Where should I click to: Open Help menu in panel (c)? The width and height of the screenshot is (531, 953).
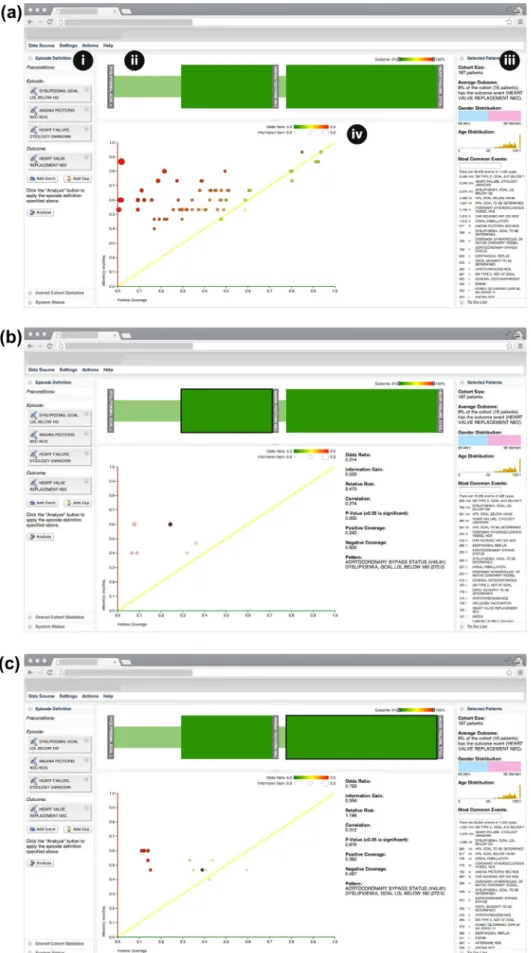[x=108, y=696]
